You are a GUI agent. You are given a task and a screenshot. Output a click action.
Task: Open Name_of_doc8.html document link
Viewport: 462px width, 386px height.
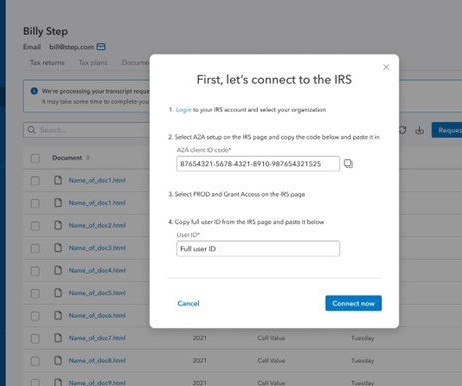tap(97, 360)
